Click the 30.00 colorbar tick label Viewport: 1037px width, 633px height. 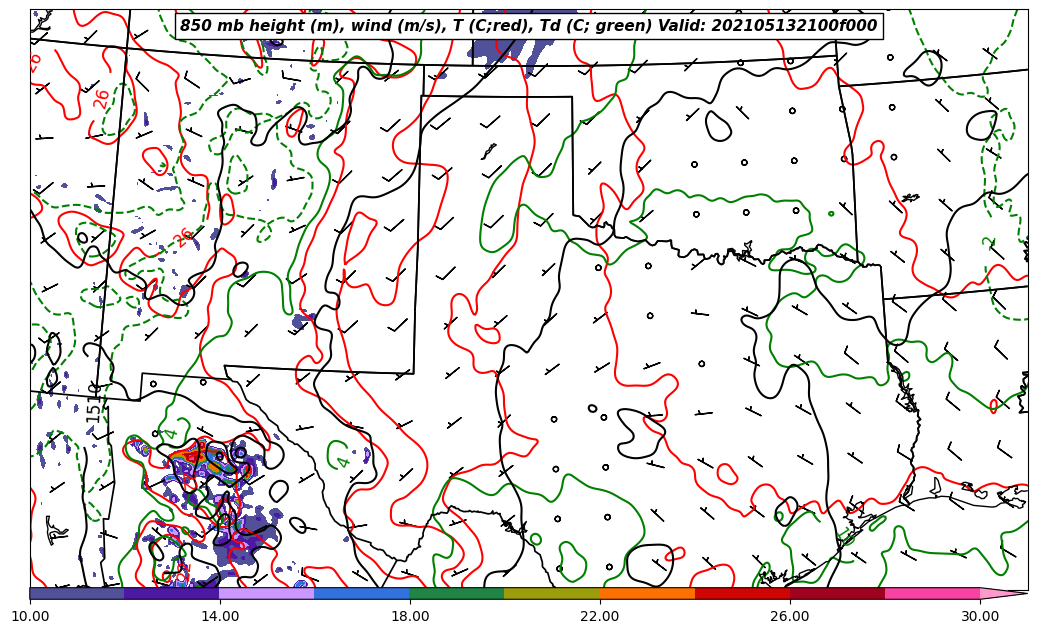[980, 616]
